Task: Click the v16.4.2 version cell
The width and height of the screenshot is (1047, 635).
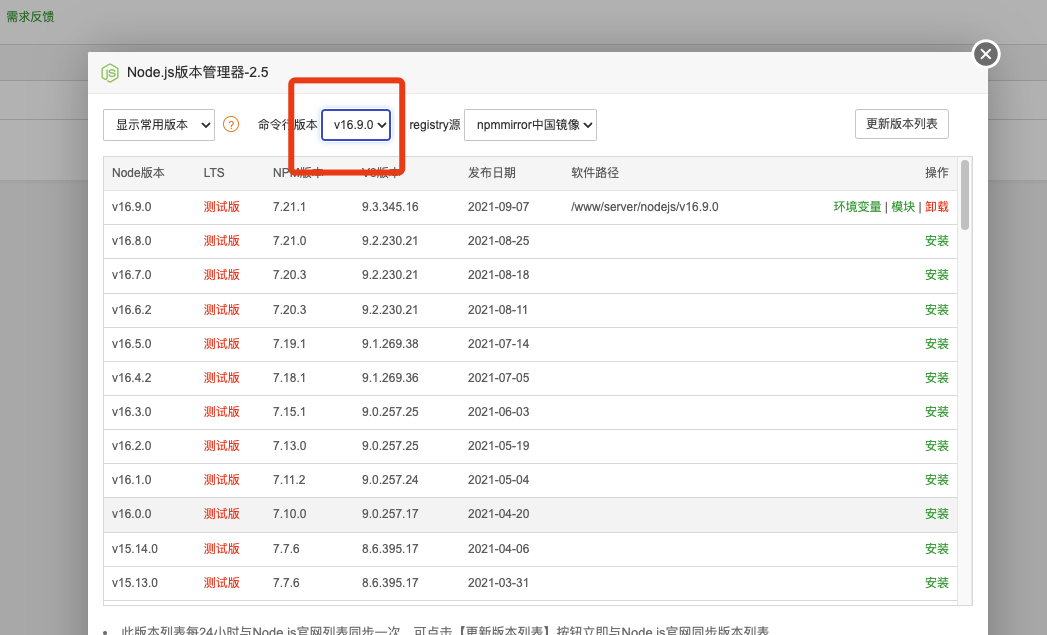Action: point(132,378)
